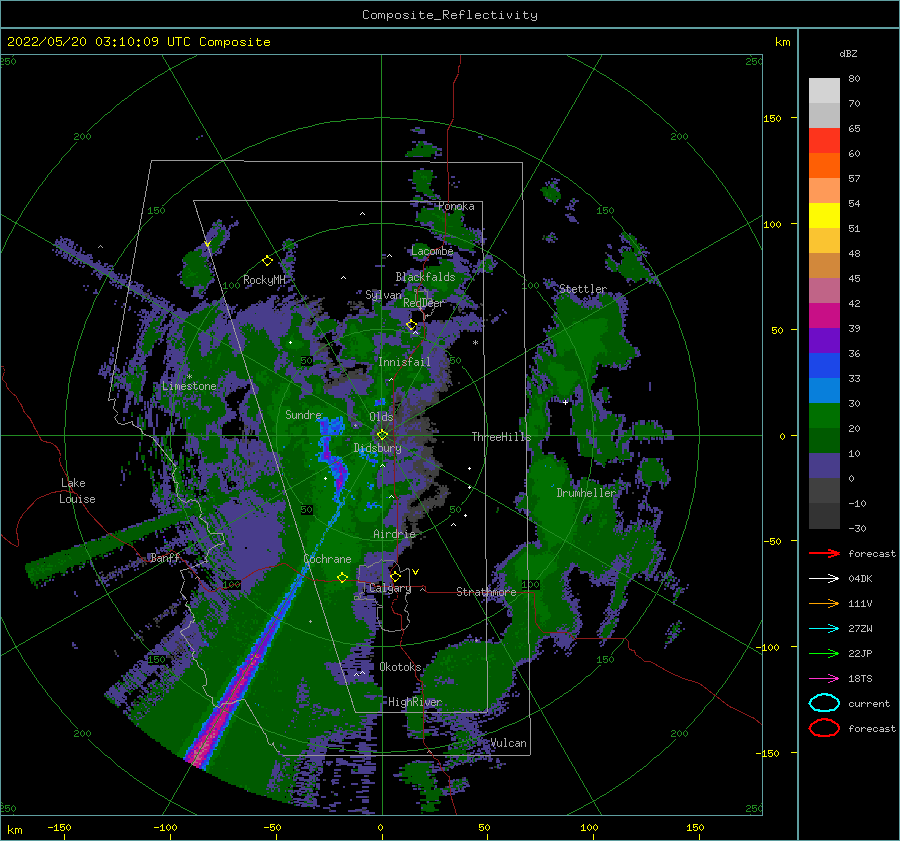
Task: Click the green 22JP arrow icon
Action: 824,653
